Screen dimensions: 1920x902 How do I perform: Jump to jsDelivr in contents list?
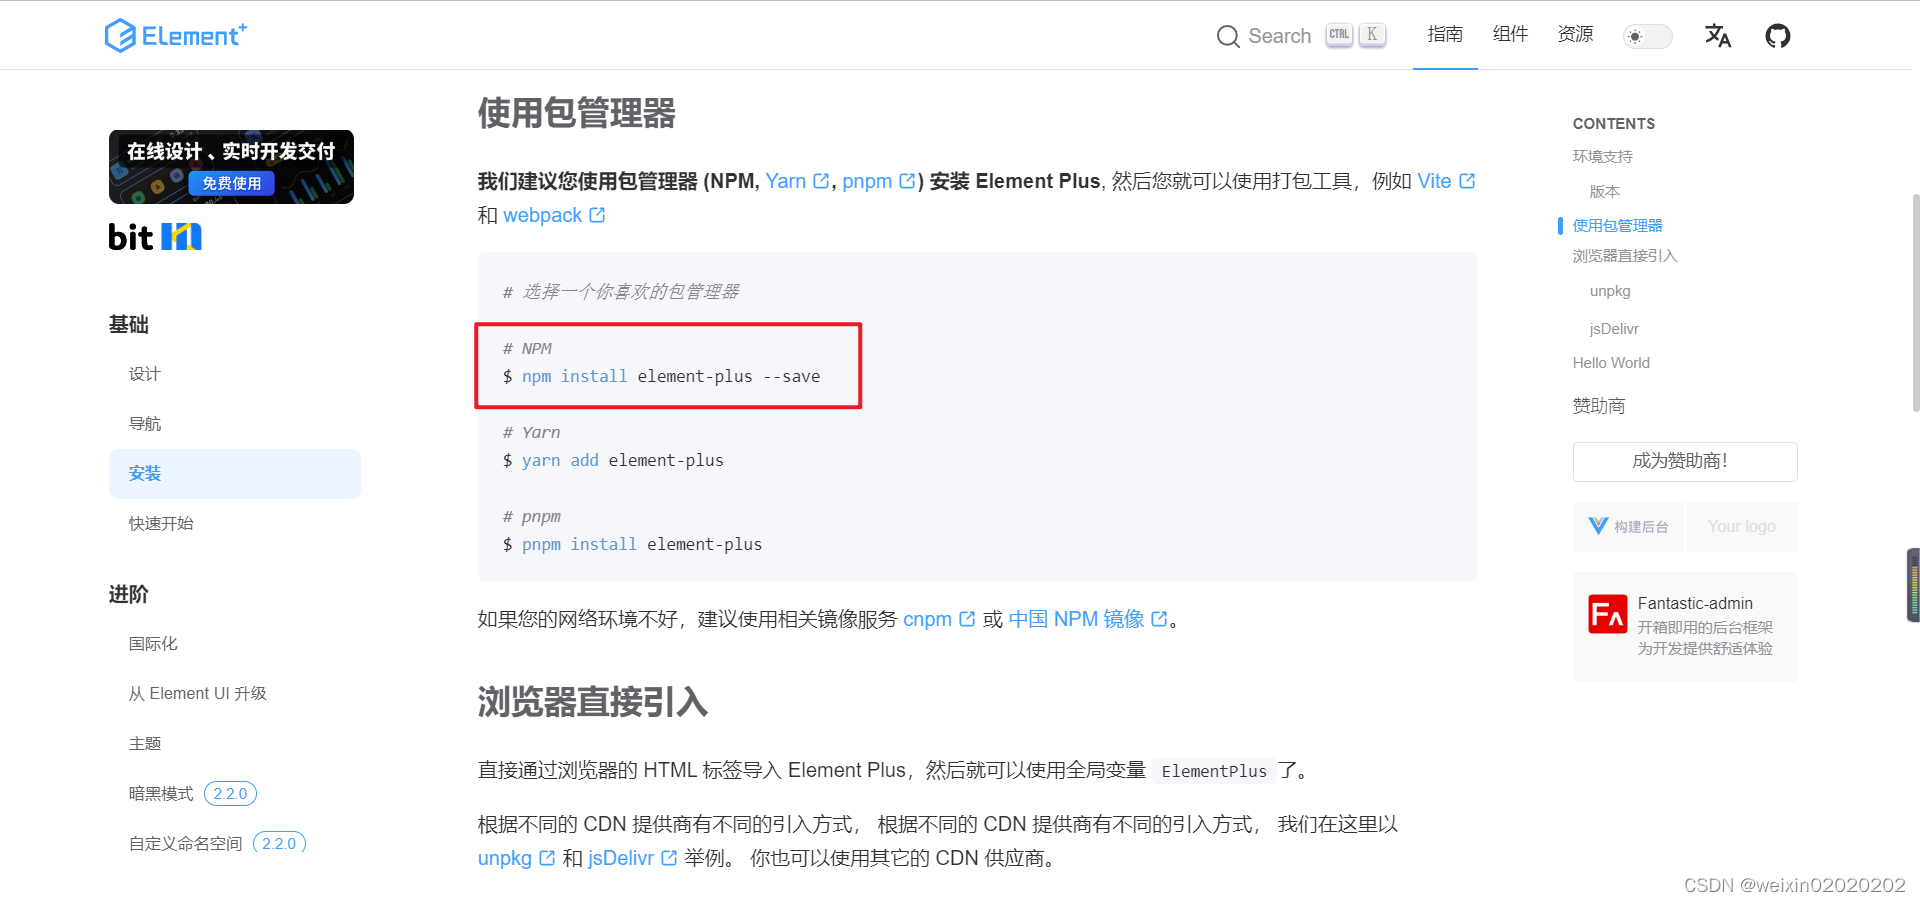pos(1614,328)
